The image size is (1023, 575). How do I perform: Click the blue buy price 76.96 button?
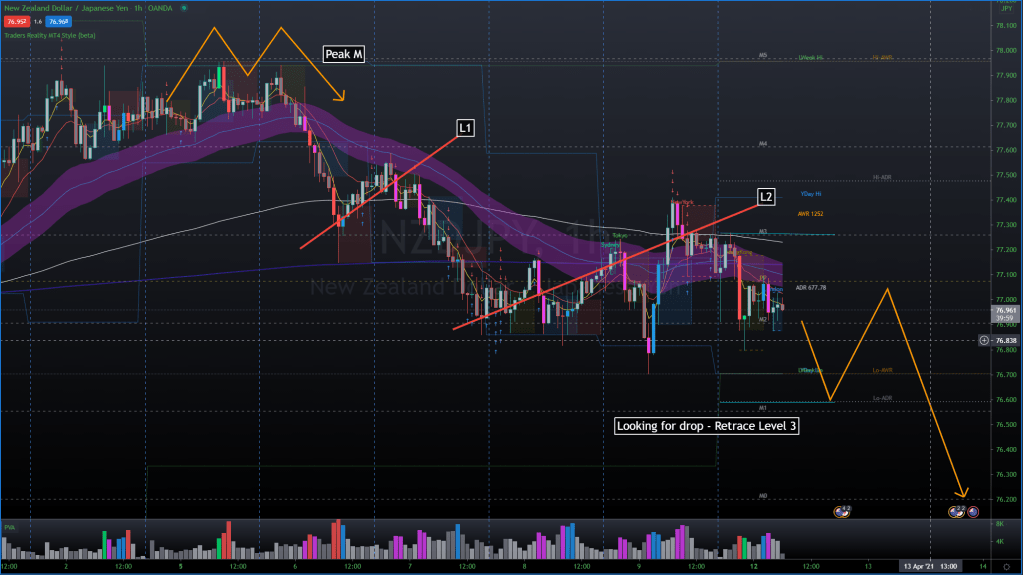tap(58, 19)
